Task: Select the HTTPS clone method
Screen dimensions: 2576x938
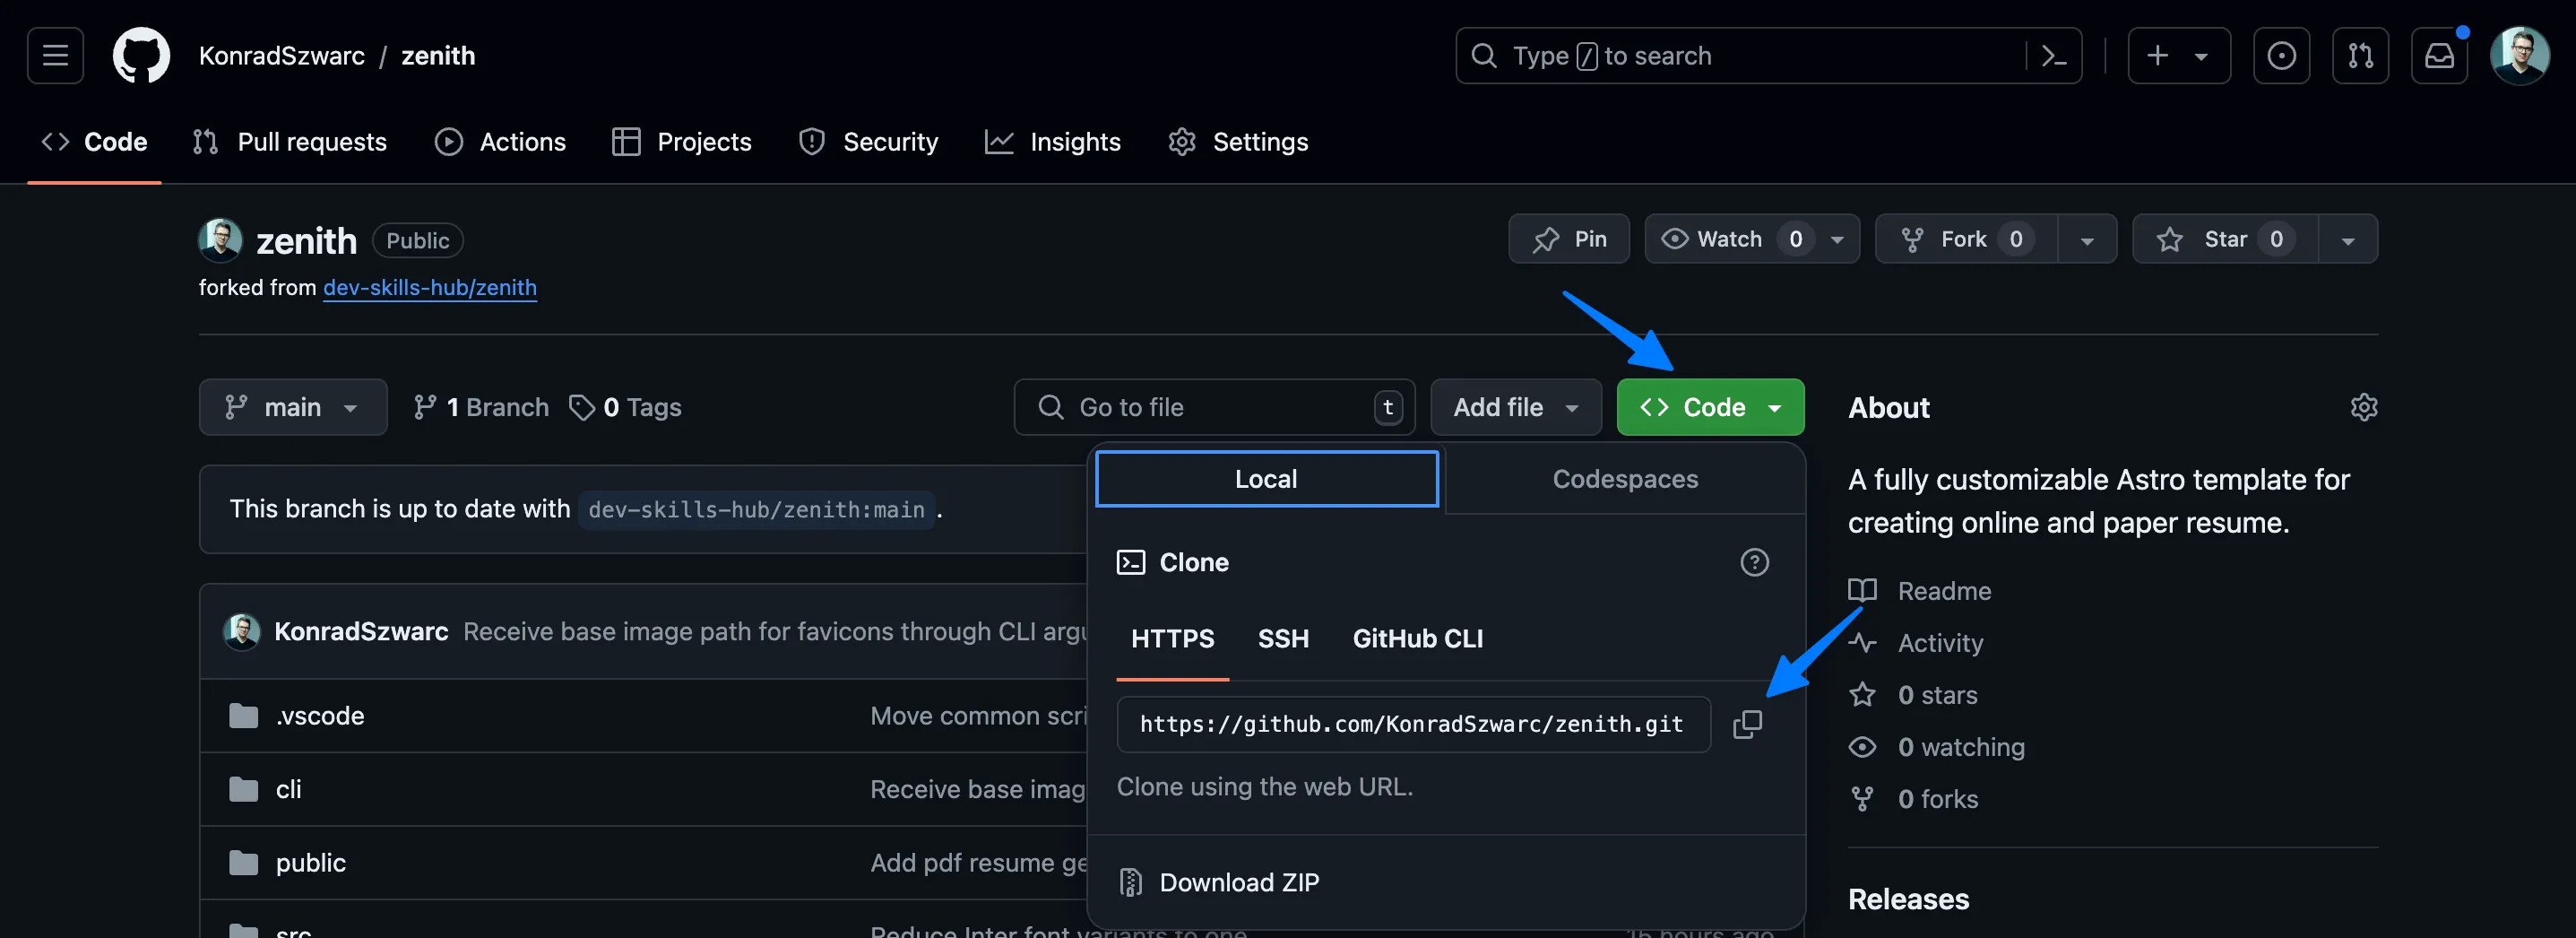Action: pyautogui.click(x=1172, y=639)
